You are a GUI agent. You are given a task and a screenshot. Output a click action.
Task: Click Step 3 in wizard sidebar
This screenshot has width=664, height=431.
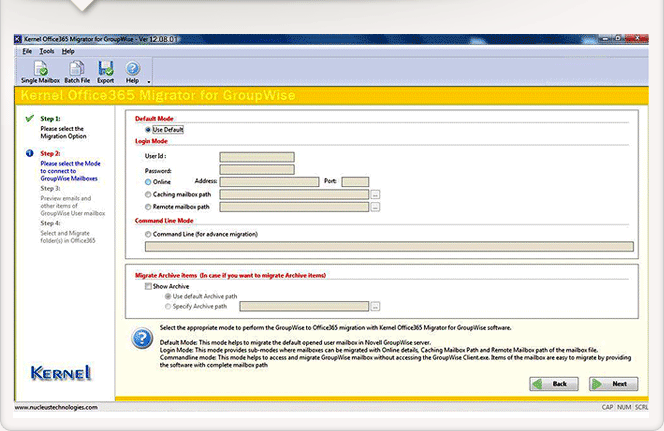50,188
